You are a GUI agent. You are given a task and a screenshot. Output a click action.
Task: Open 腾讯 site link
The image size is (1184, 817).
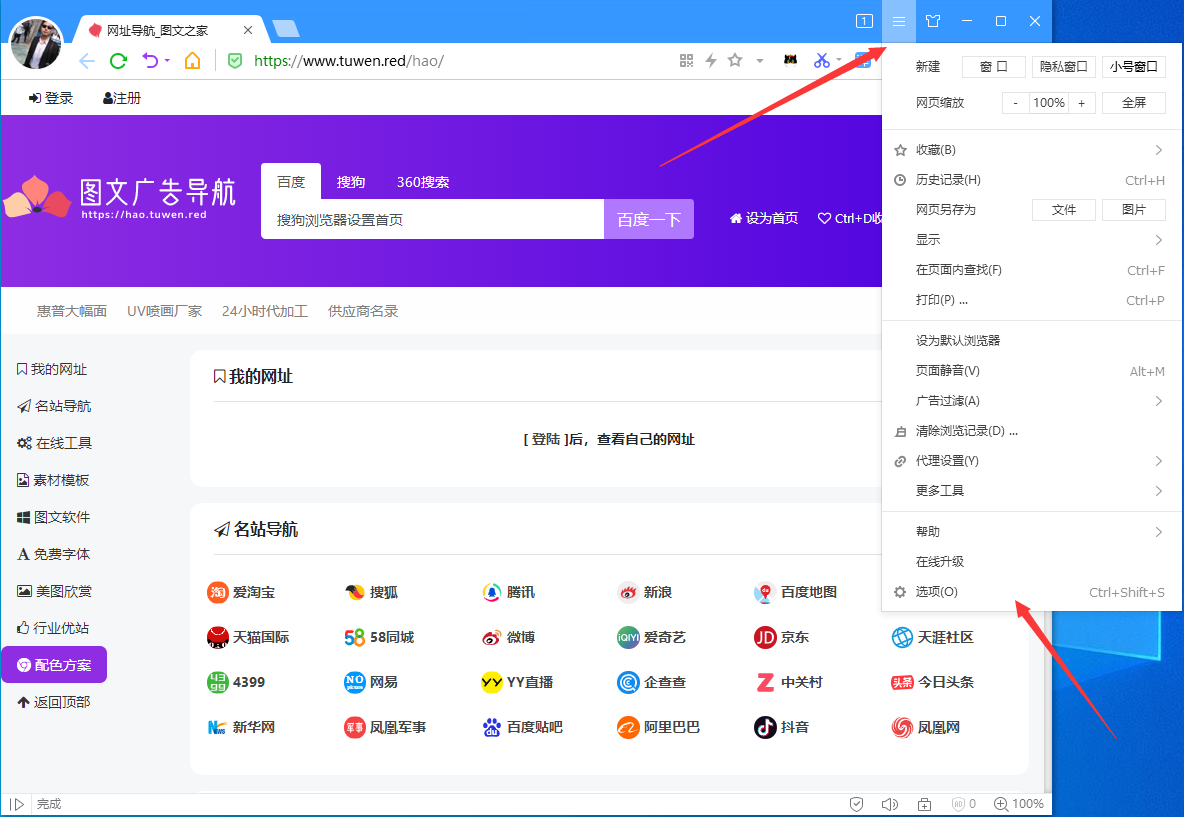click(x=508, y=593)
